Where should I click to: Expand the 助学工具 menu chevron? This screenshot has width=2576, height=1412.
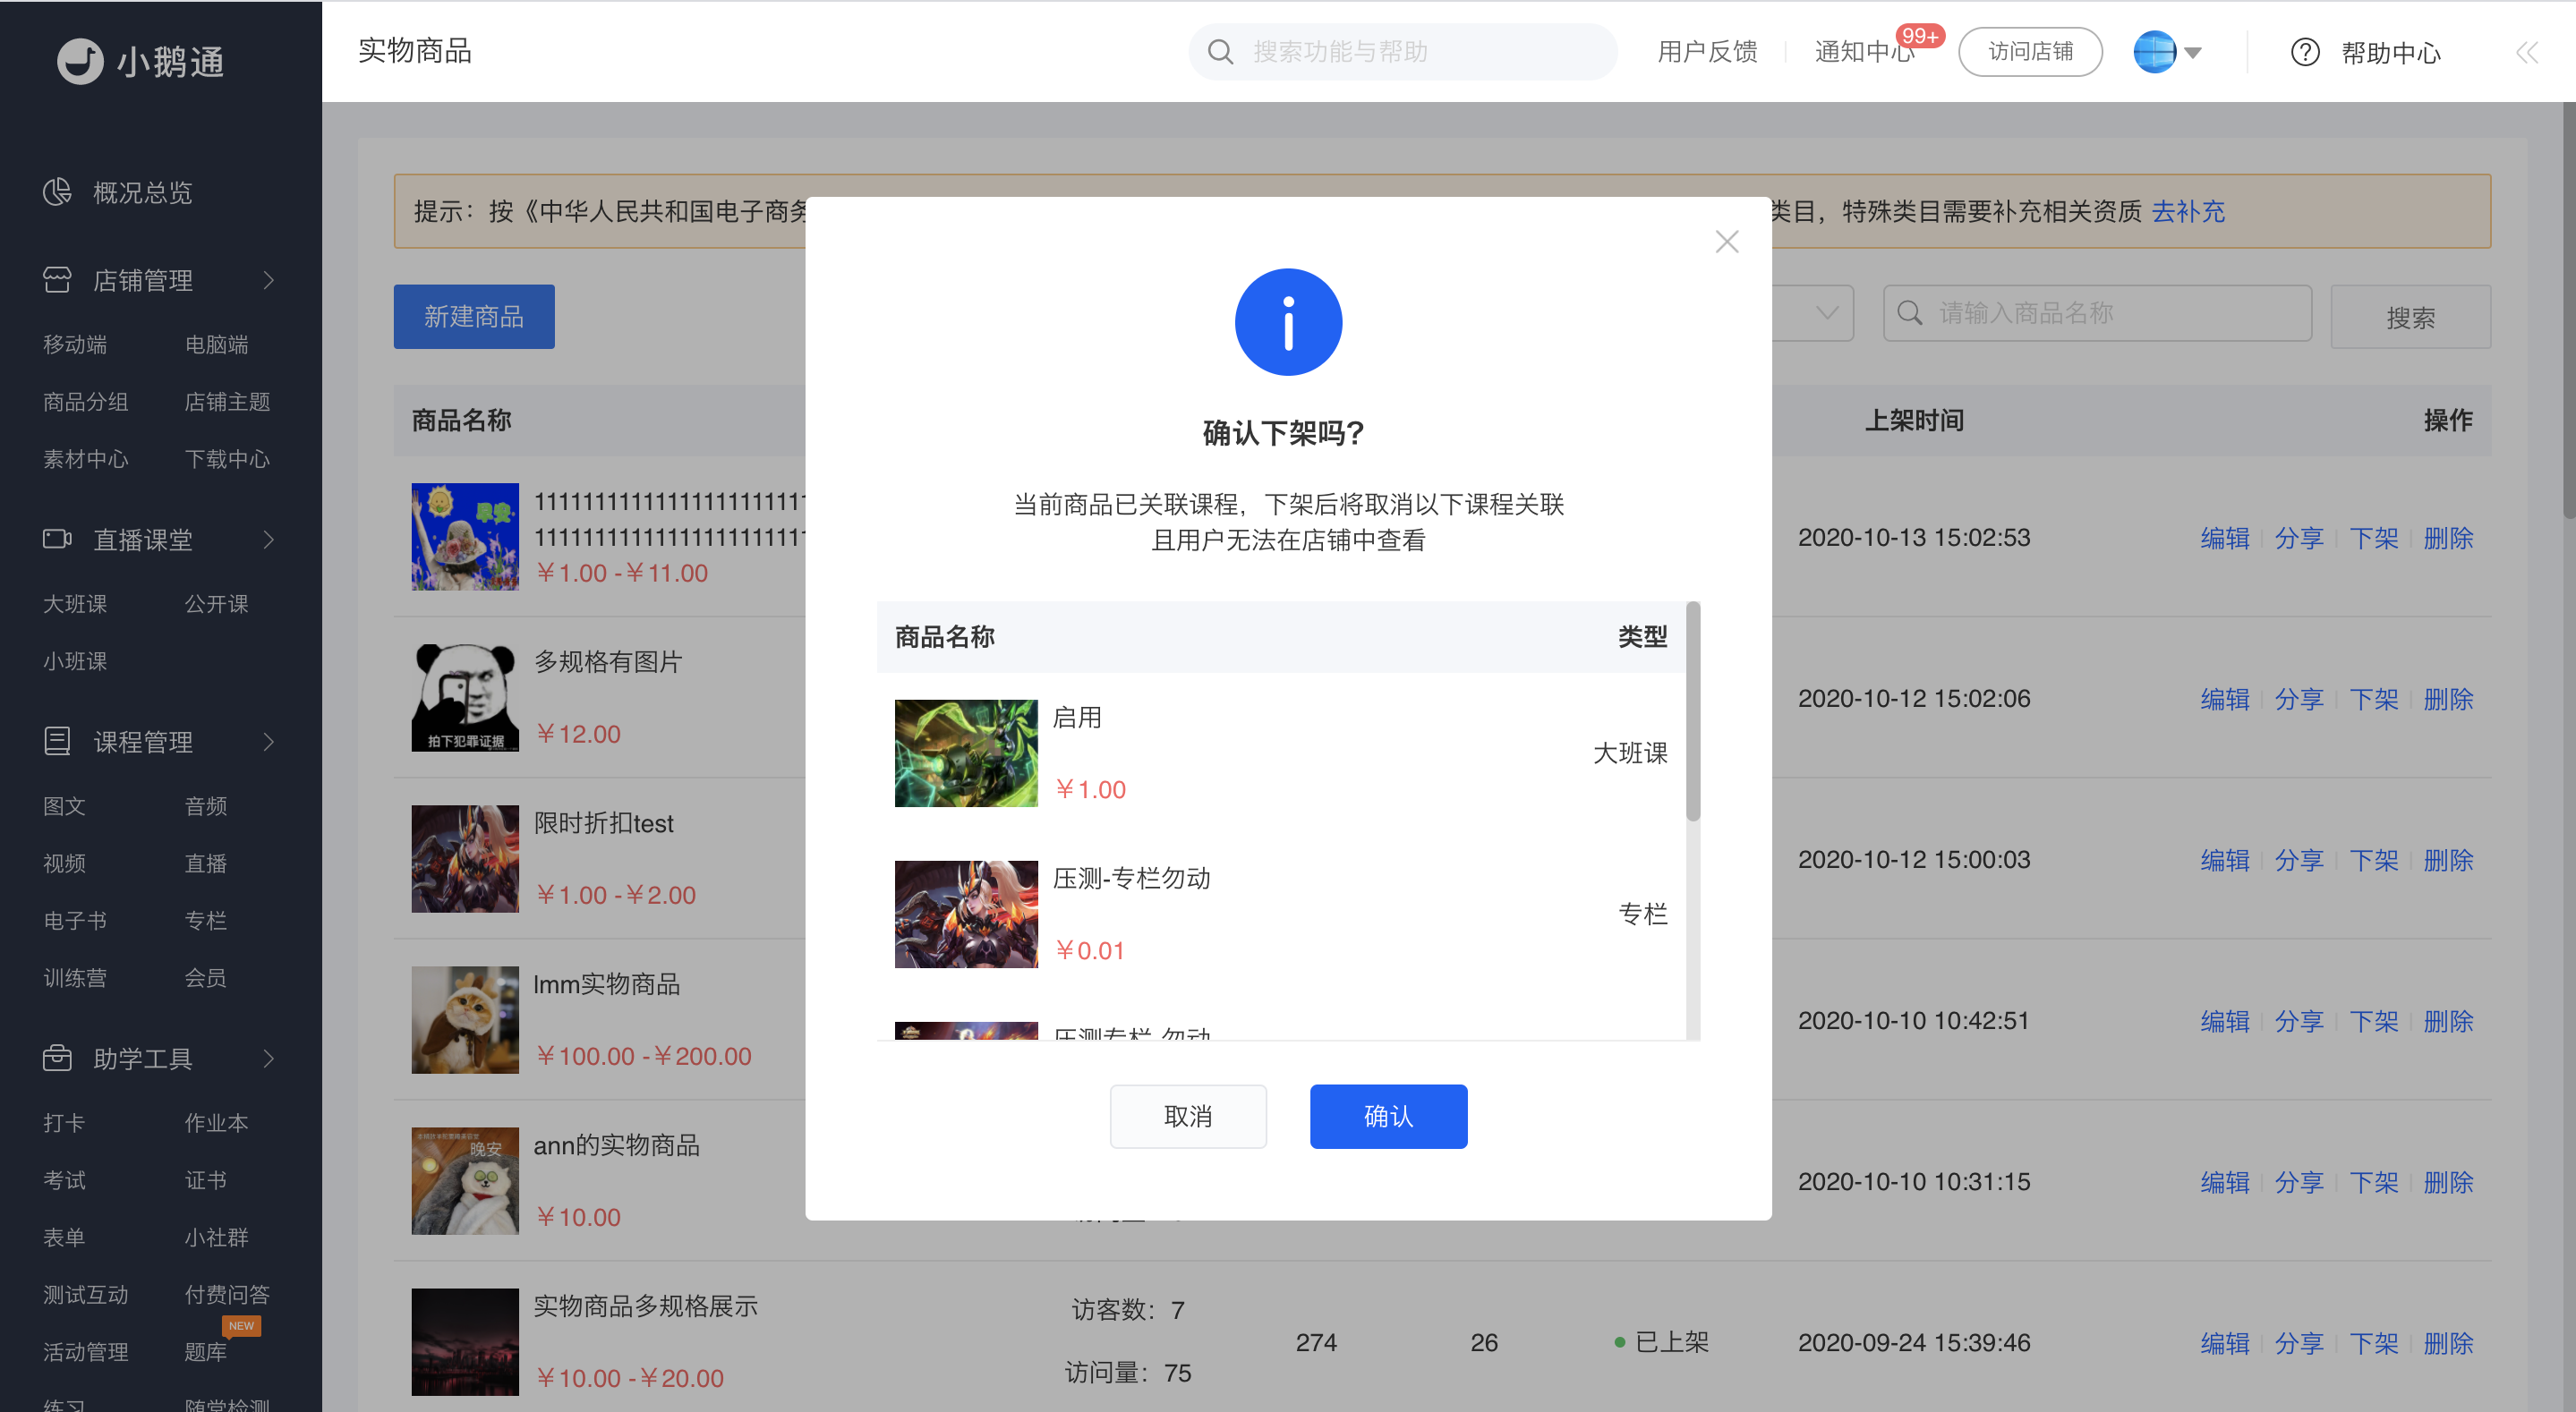click(x=268, y=1058)
